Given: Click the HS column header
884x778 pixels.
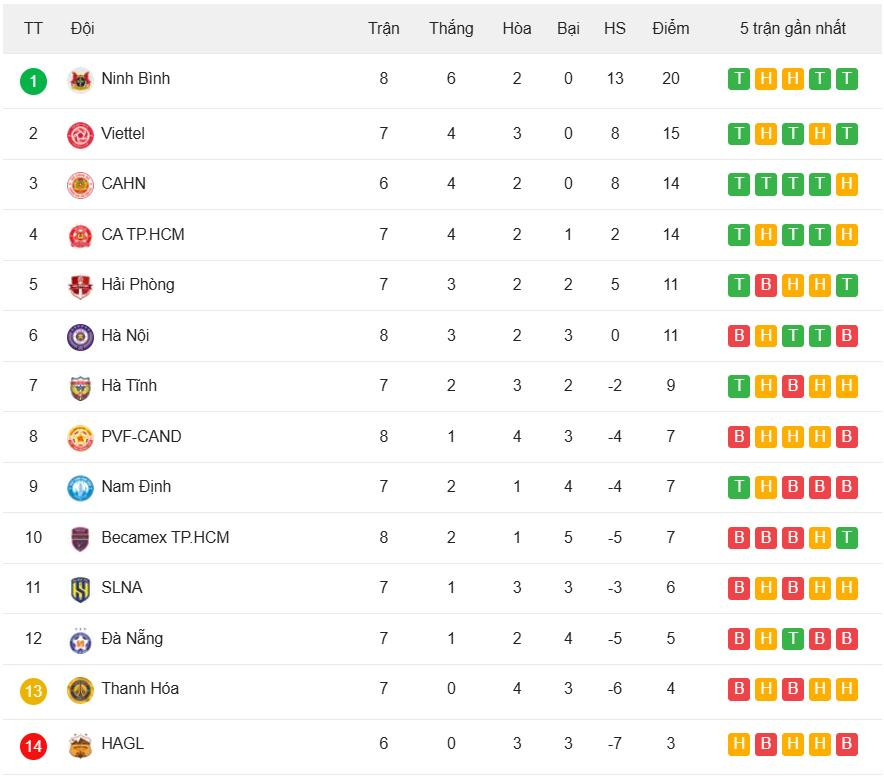Looking at the screenshot, I should point(615,28).
